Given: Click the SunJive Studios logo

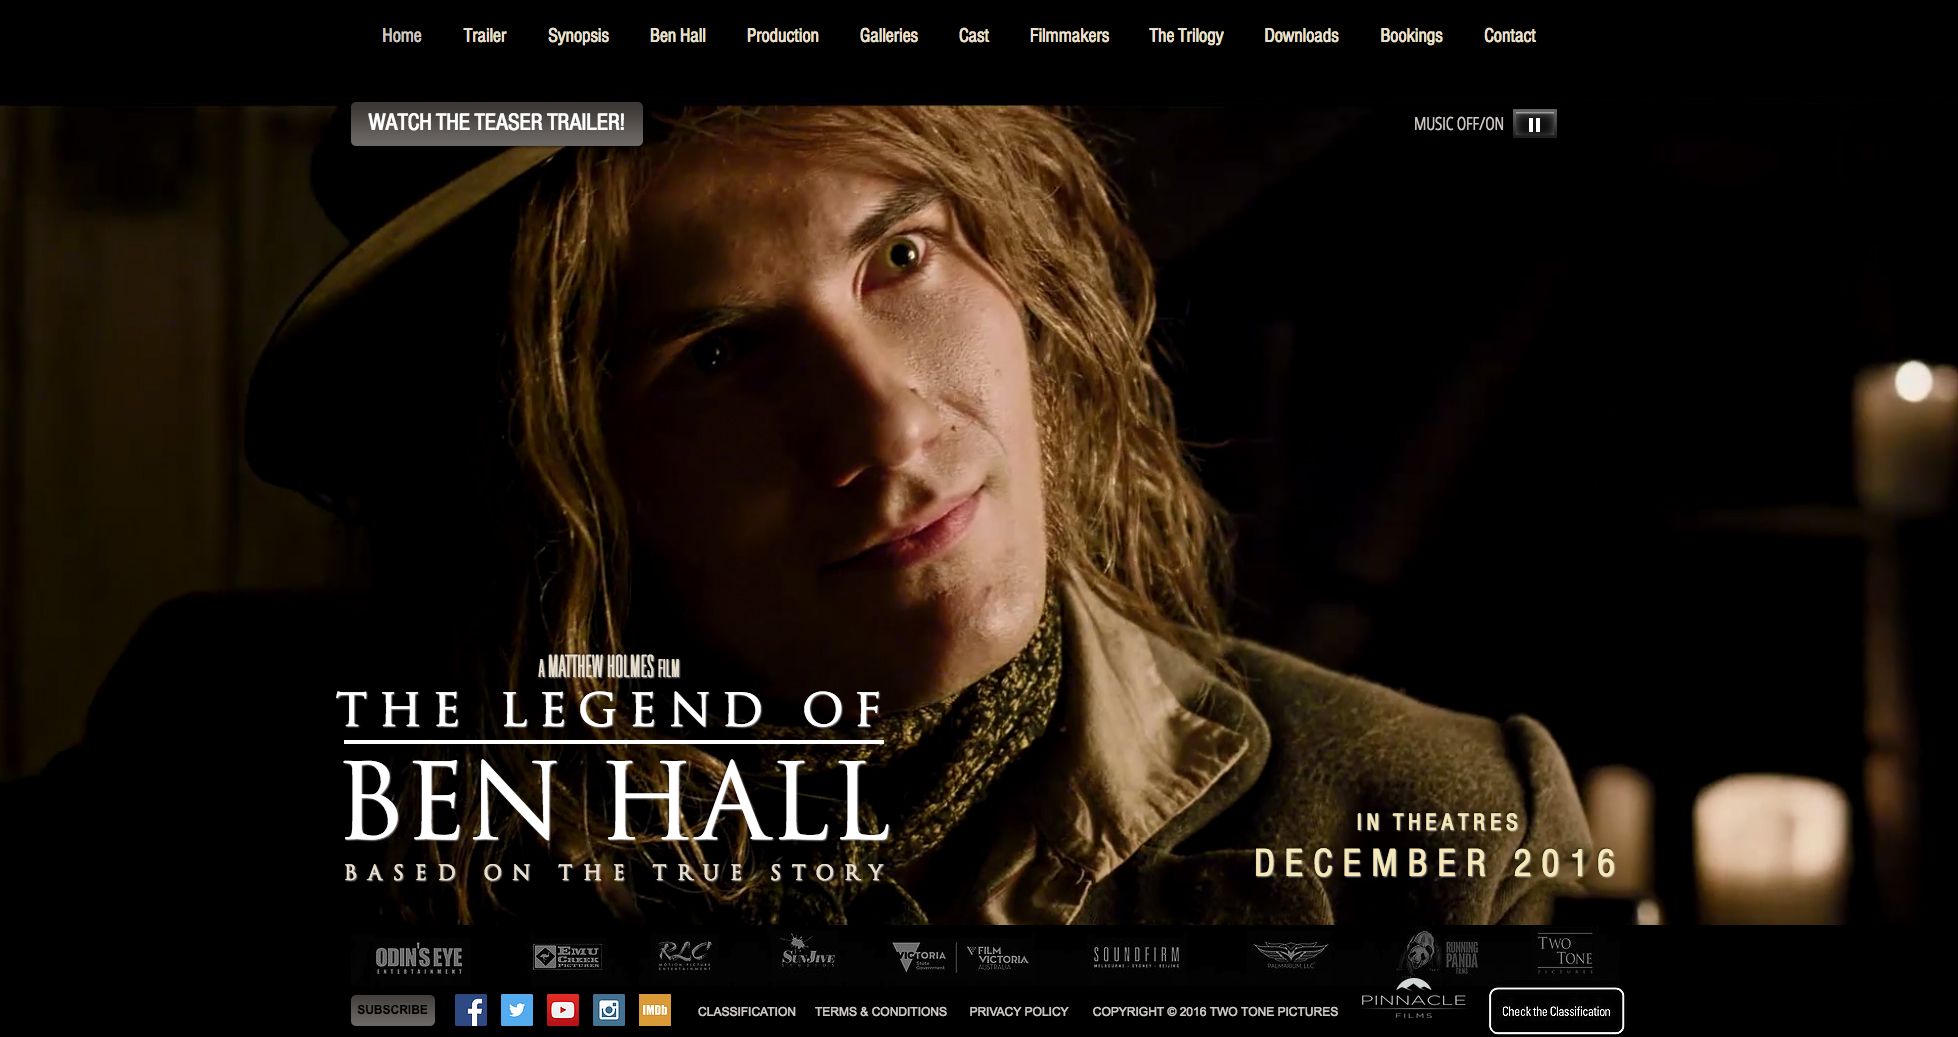Looking at the screenshot, I should click(808, 953).
